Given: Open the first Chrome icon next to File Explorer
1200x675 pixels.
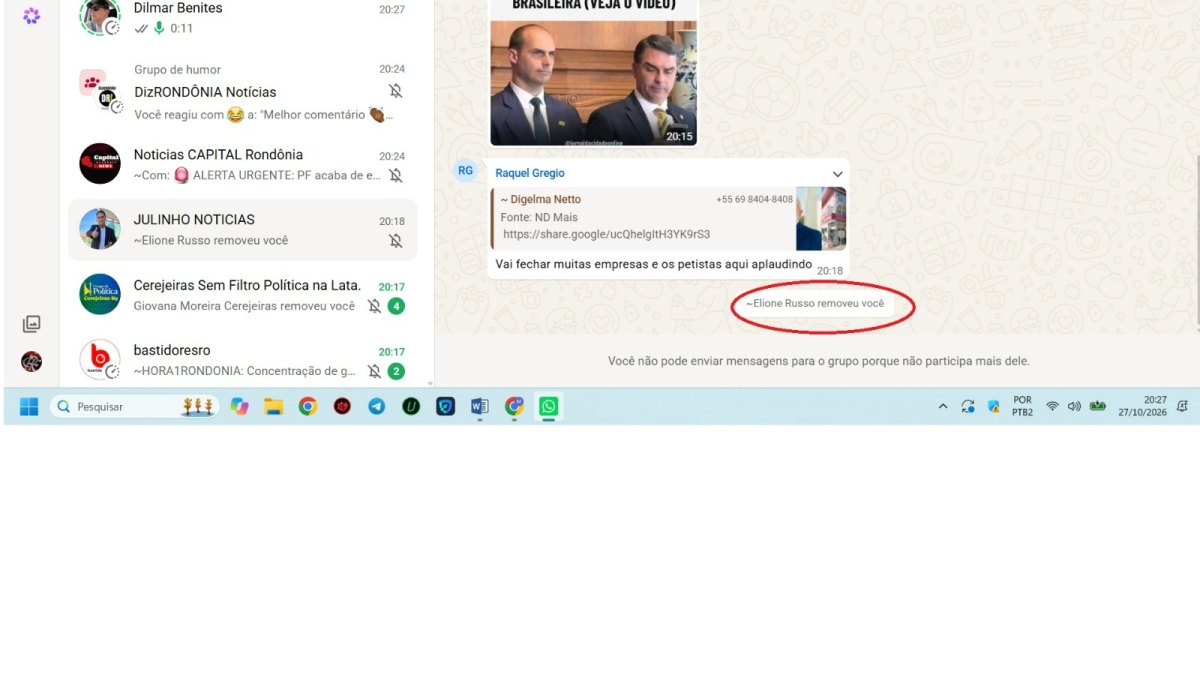Looking at the screenshot, I should 308,406.
